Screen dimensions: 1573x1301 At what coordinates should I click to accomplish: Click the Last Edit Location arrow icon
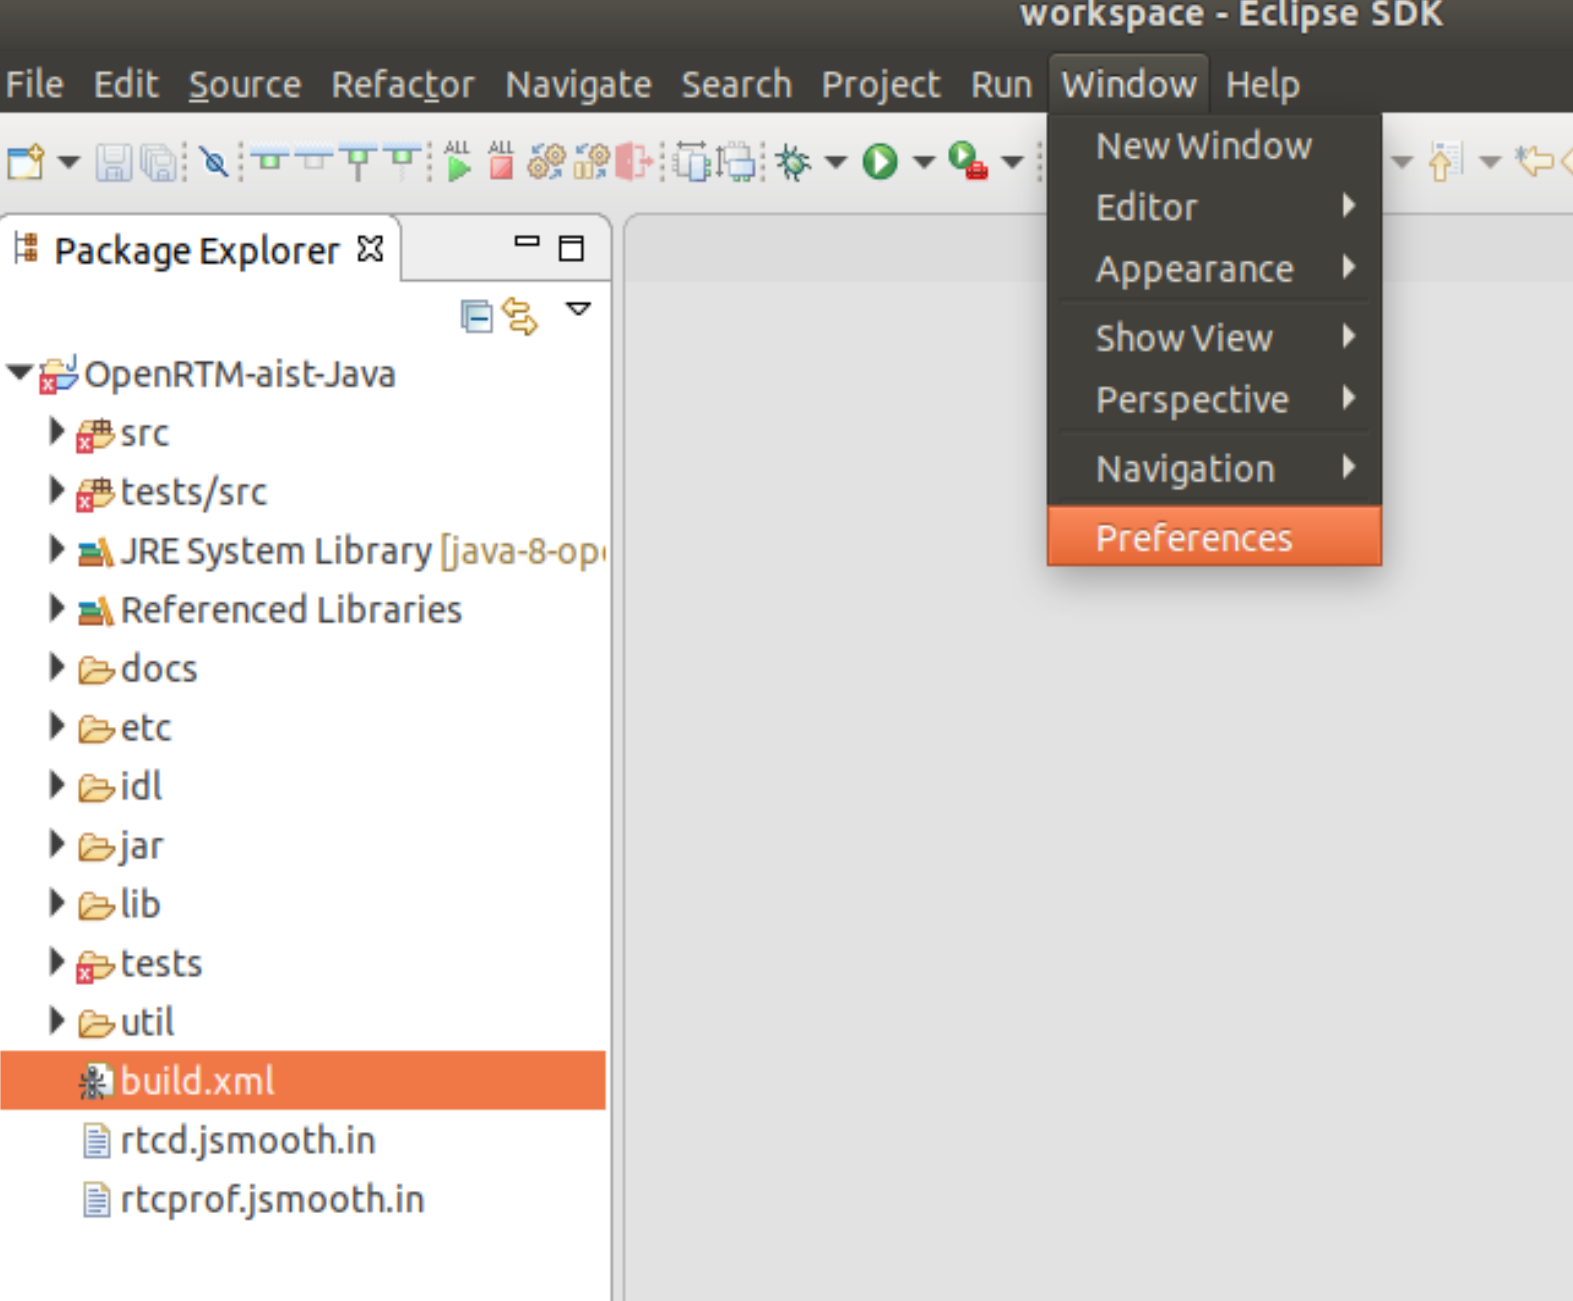tap(1535, 161)
